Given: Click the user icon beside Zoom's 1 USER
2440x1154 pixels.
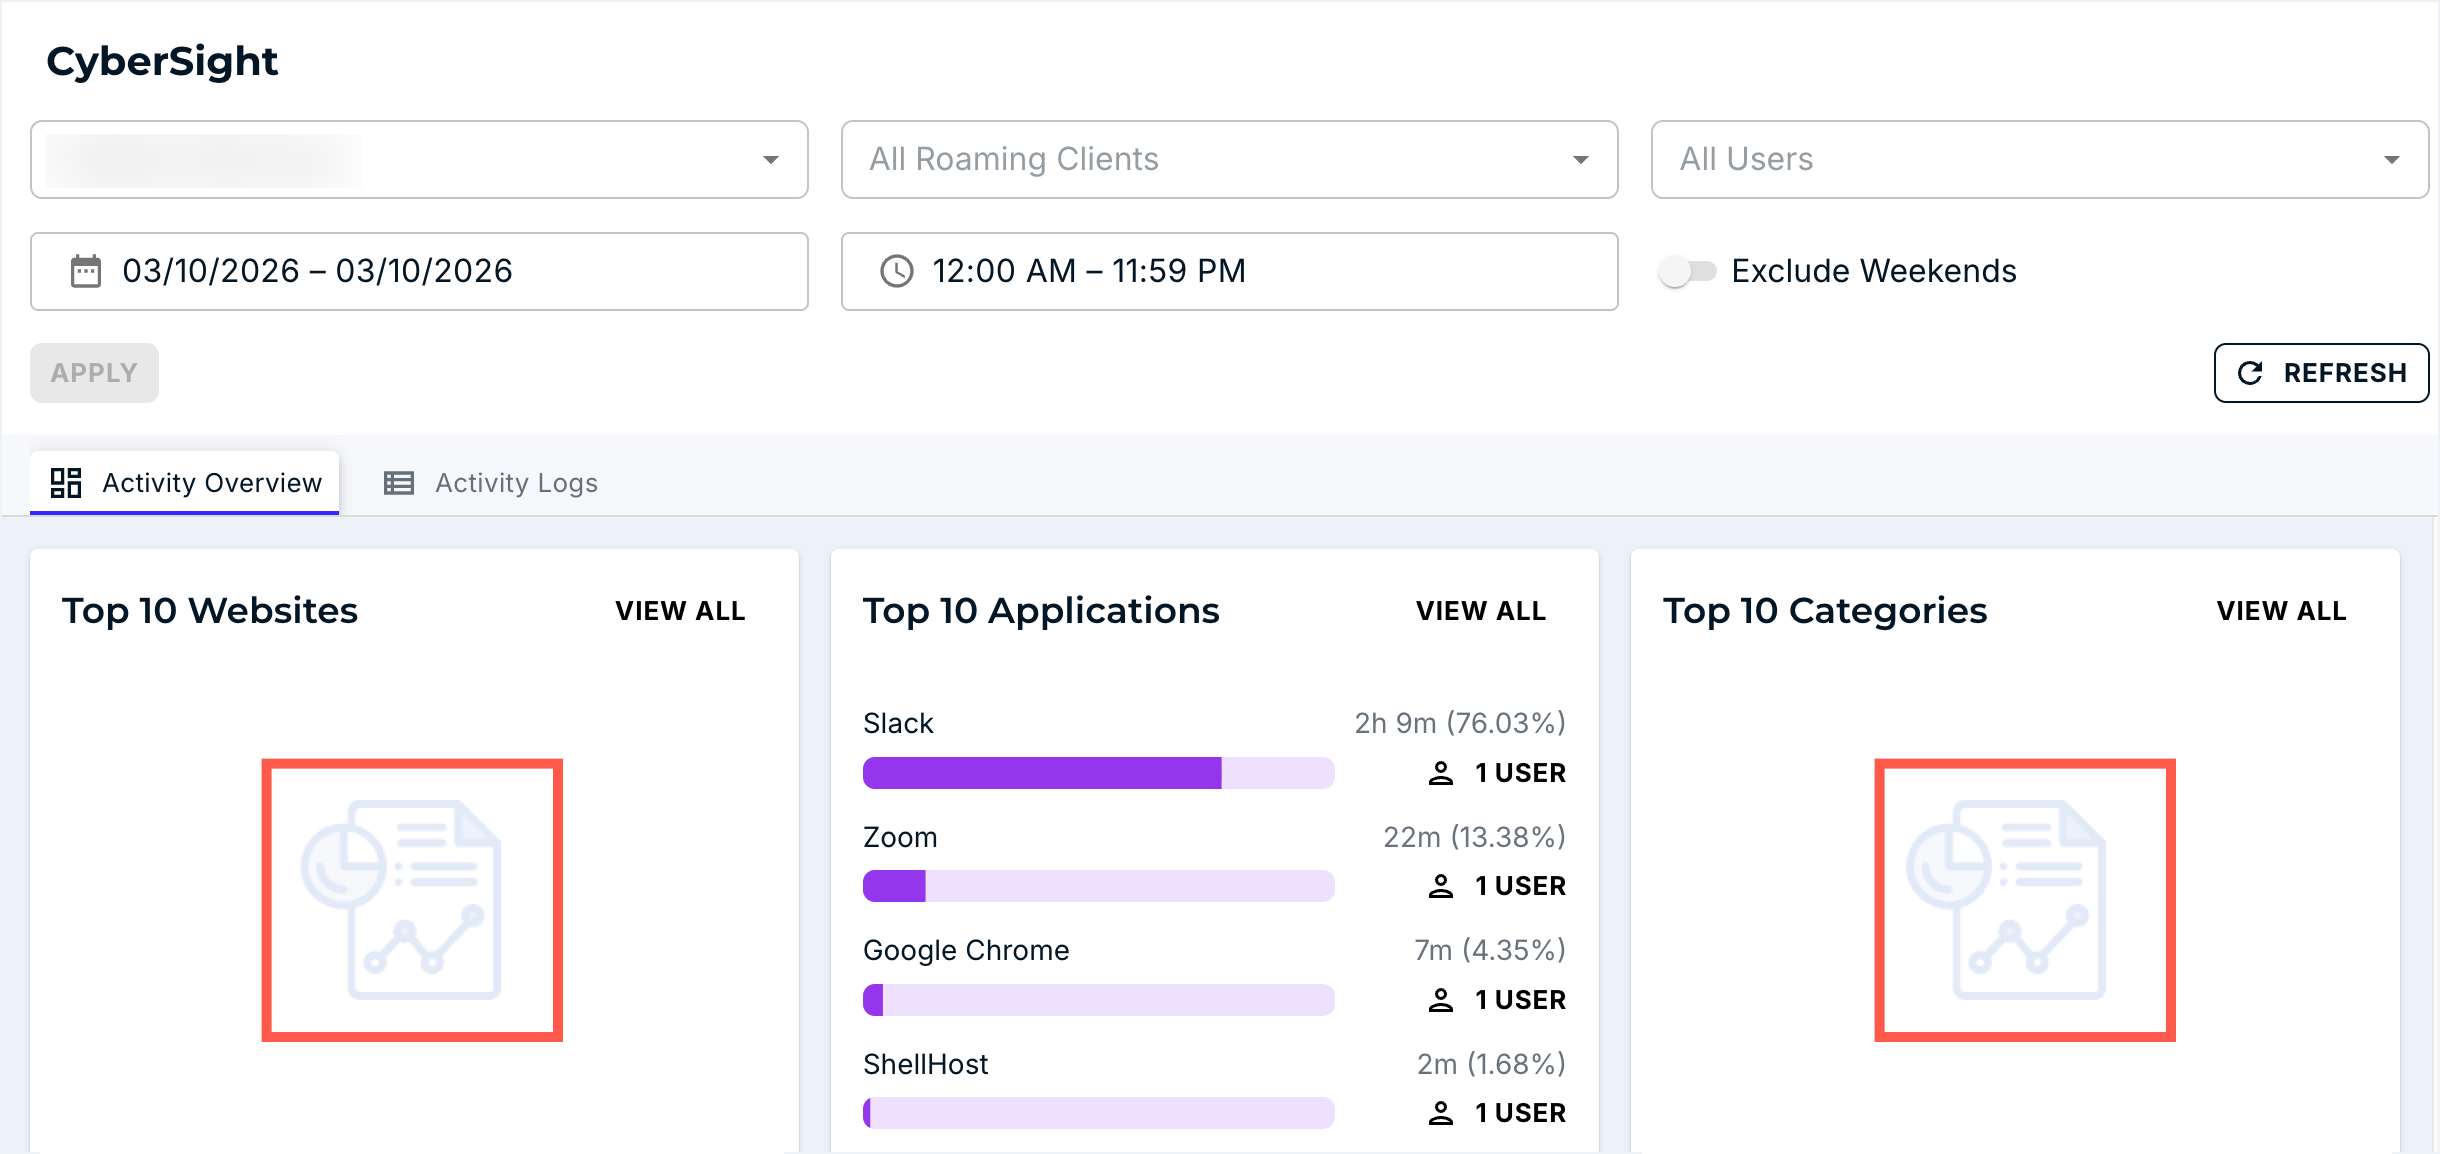Looking at the screenshot, I should point(1440,886).
